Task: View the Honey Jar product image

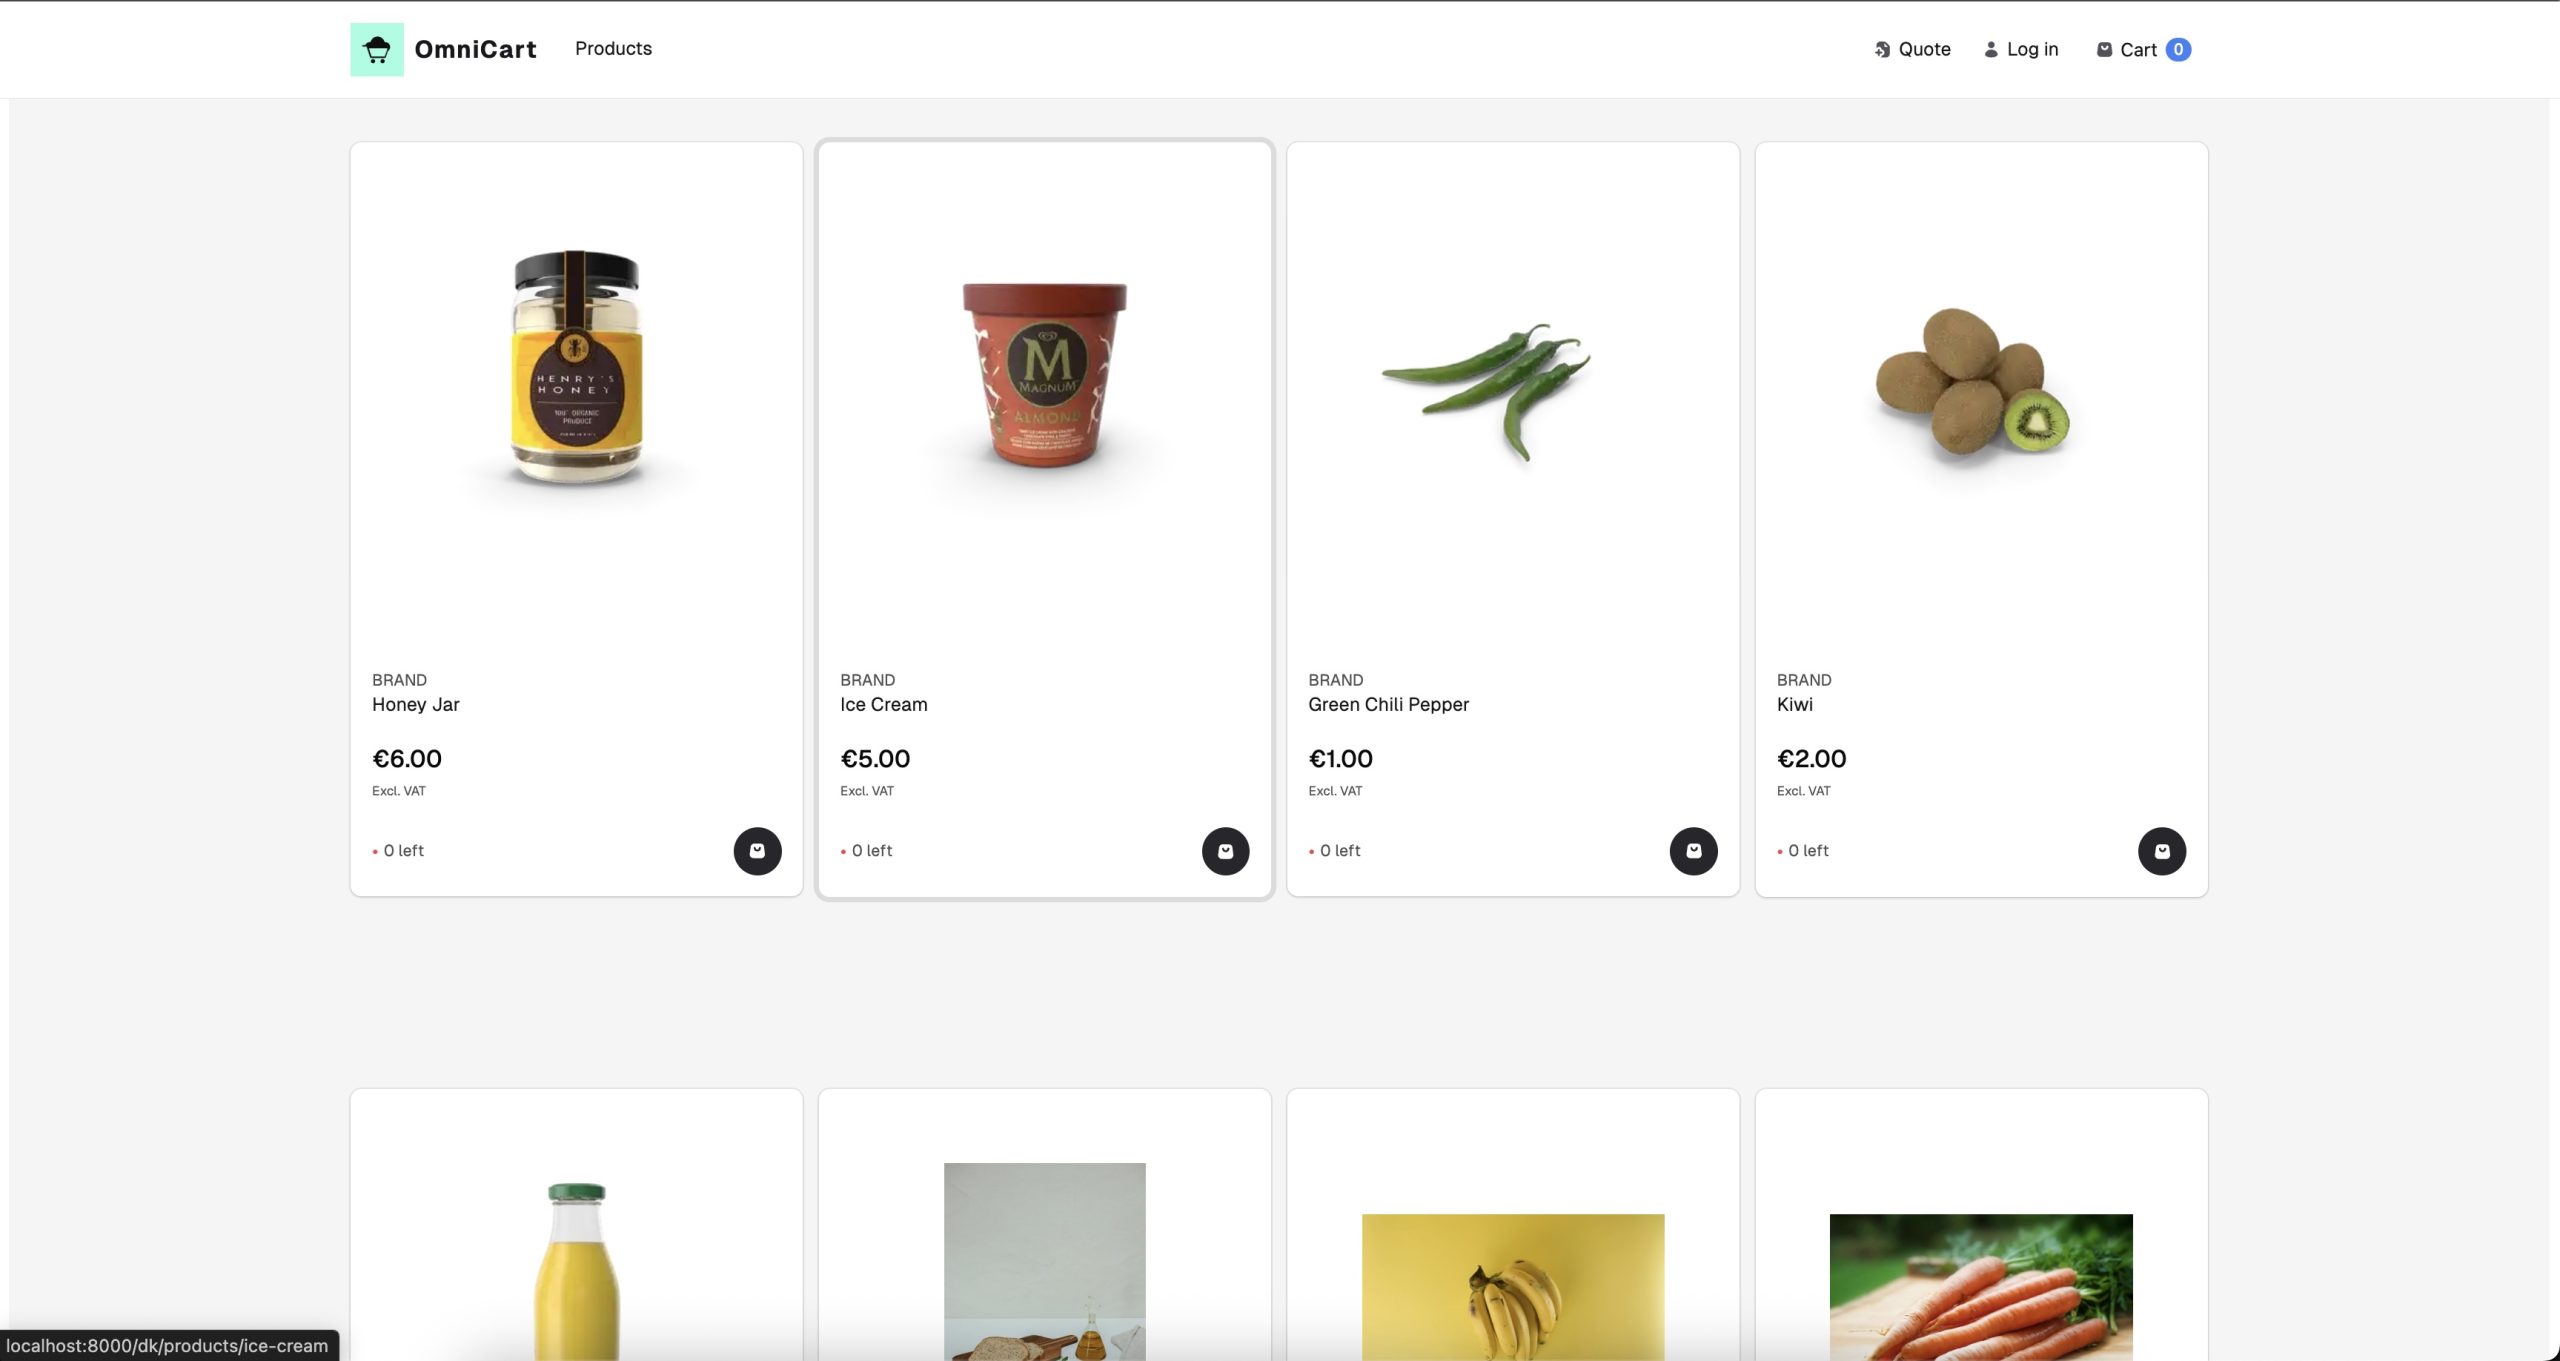Action: 576,368
